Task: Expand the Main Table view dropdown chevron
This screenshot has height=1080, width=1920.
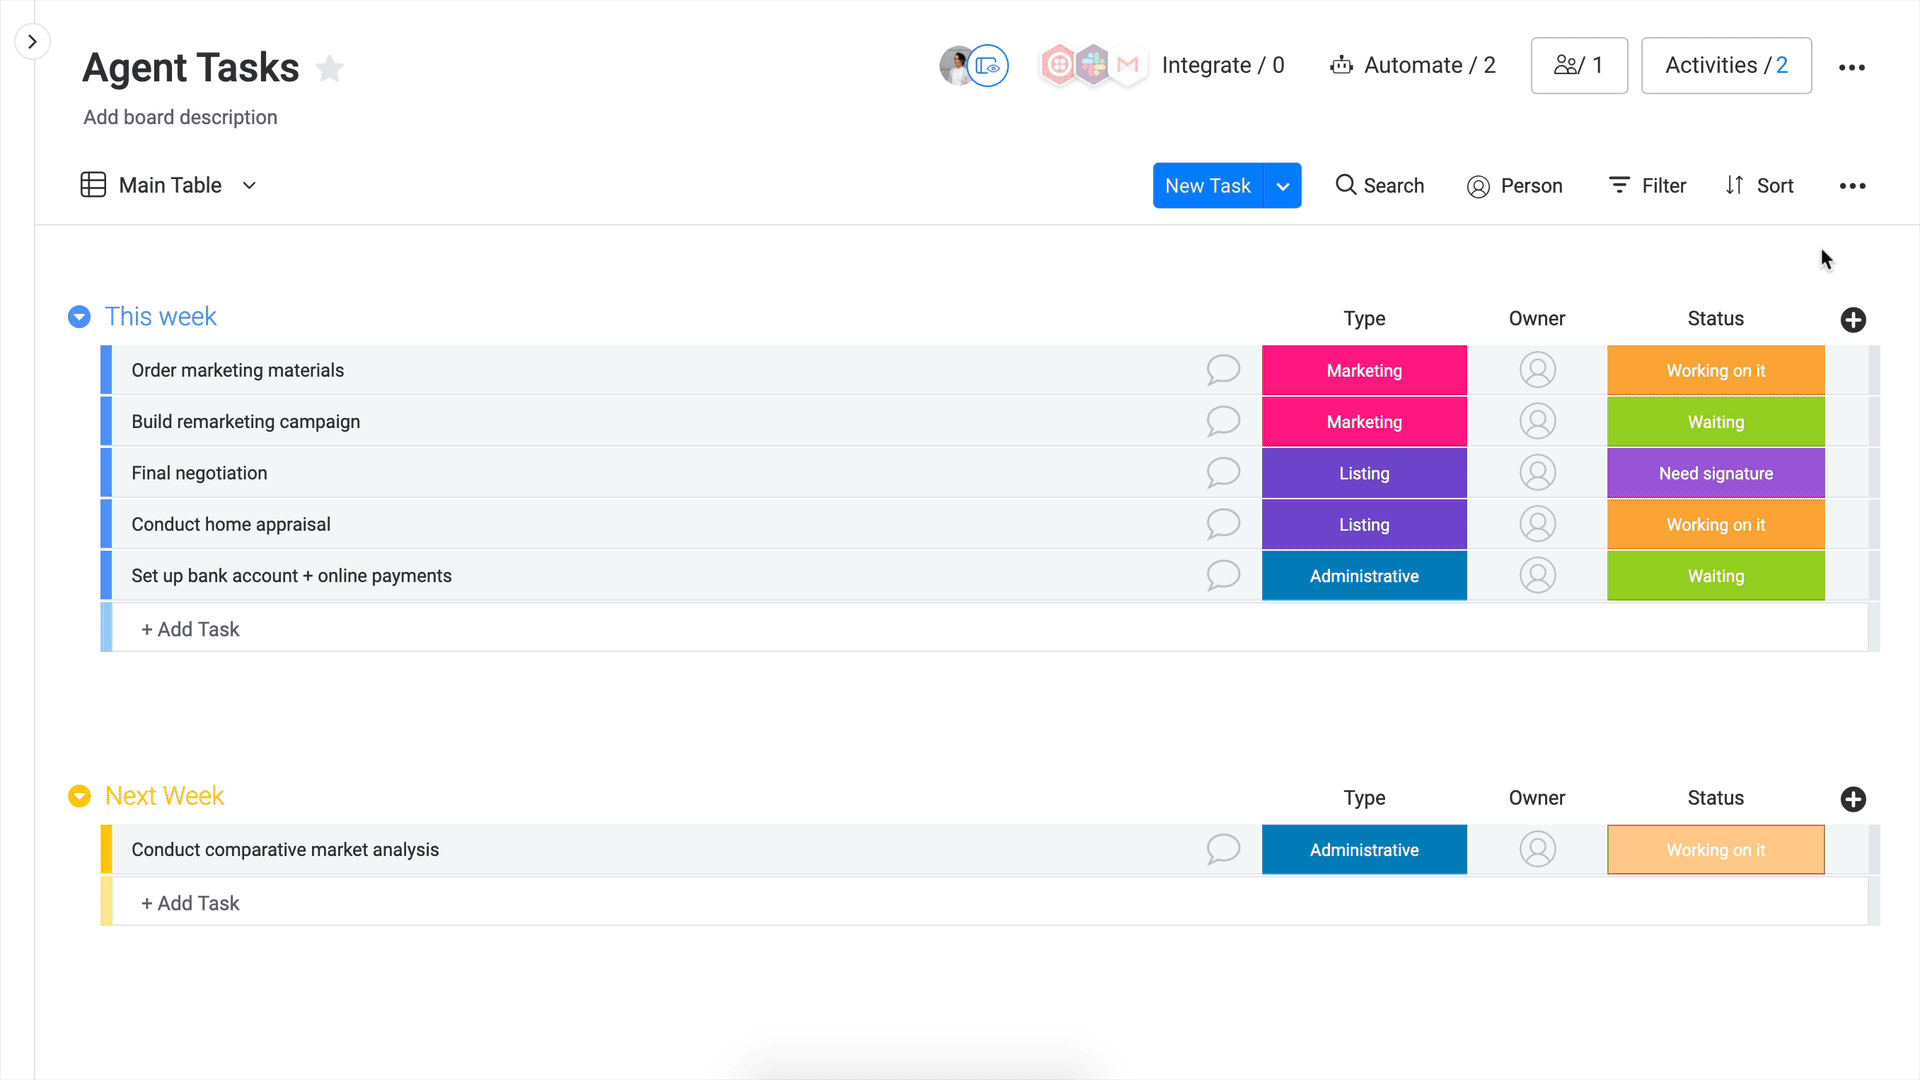Action: pos(249,185)
